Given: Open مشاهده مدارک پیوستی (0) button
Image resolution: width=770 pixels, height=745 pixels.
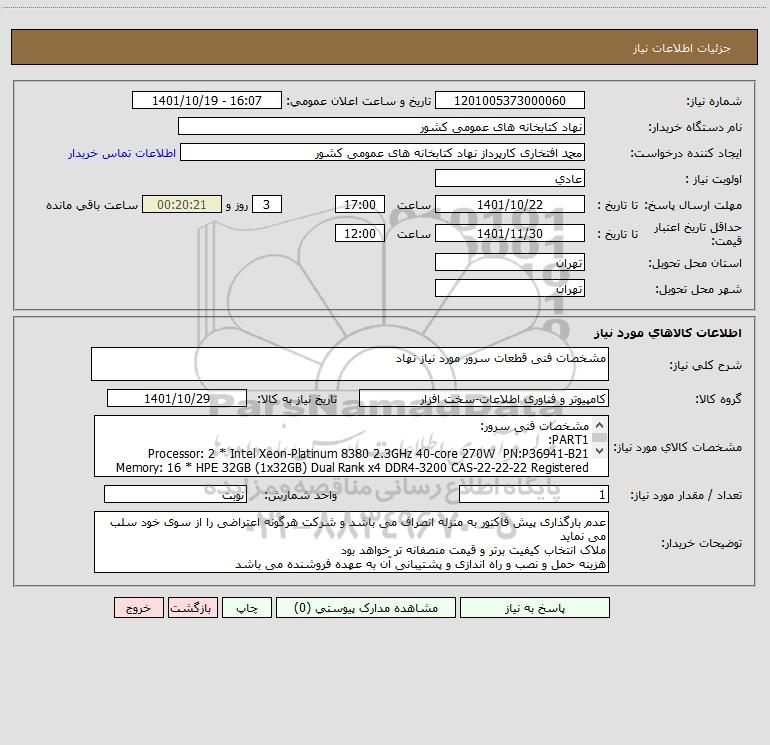Looking at the screenshot, I should pos(366,608).
